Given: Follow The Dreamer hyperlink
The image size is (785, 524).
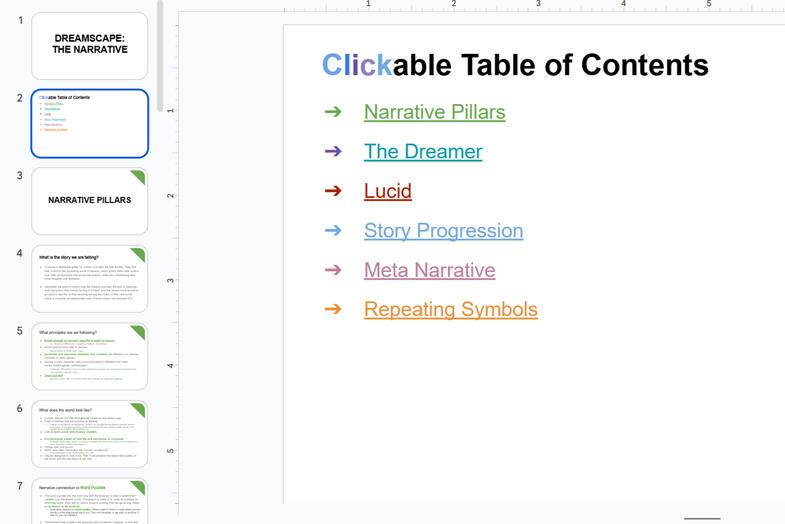Looking at the screenshot, I should [422, 151].
